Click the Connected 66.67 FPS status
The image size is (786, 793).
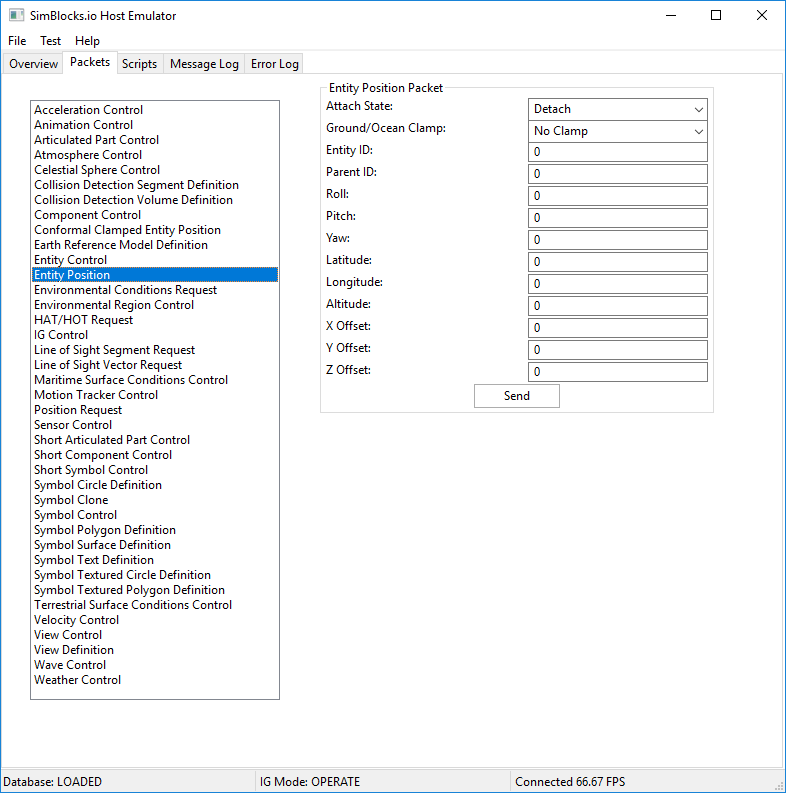570,782
